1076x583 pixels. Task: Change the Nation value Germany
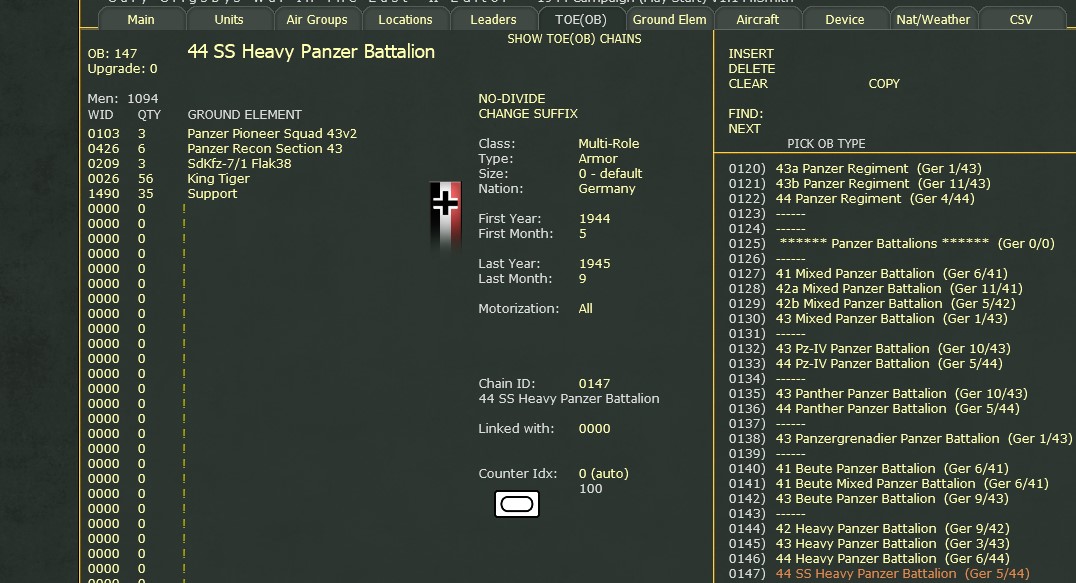tap(607, 189)
